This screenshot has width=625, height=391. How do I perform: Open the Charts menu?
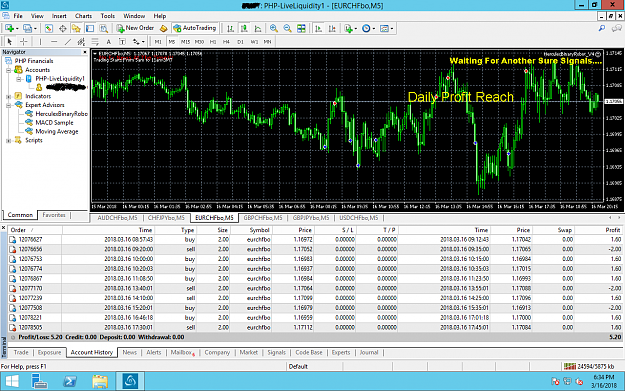pos(83,16)
